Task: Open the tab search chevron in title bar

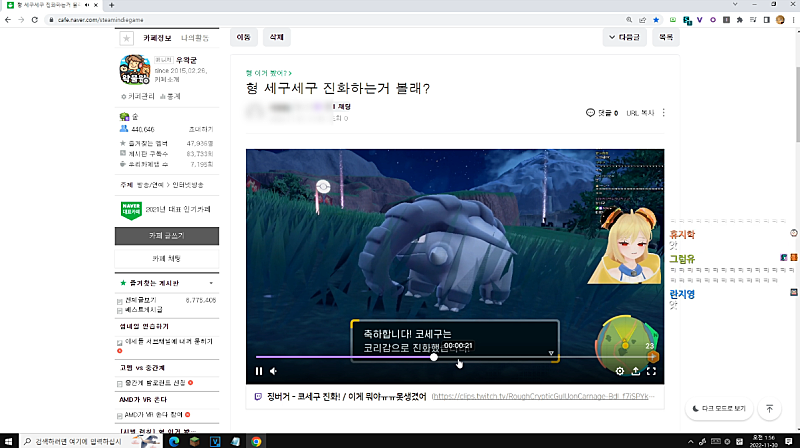Action: [x=735, y=4]
